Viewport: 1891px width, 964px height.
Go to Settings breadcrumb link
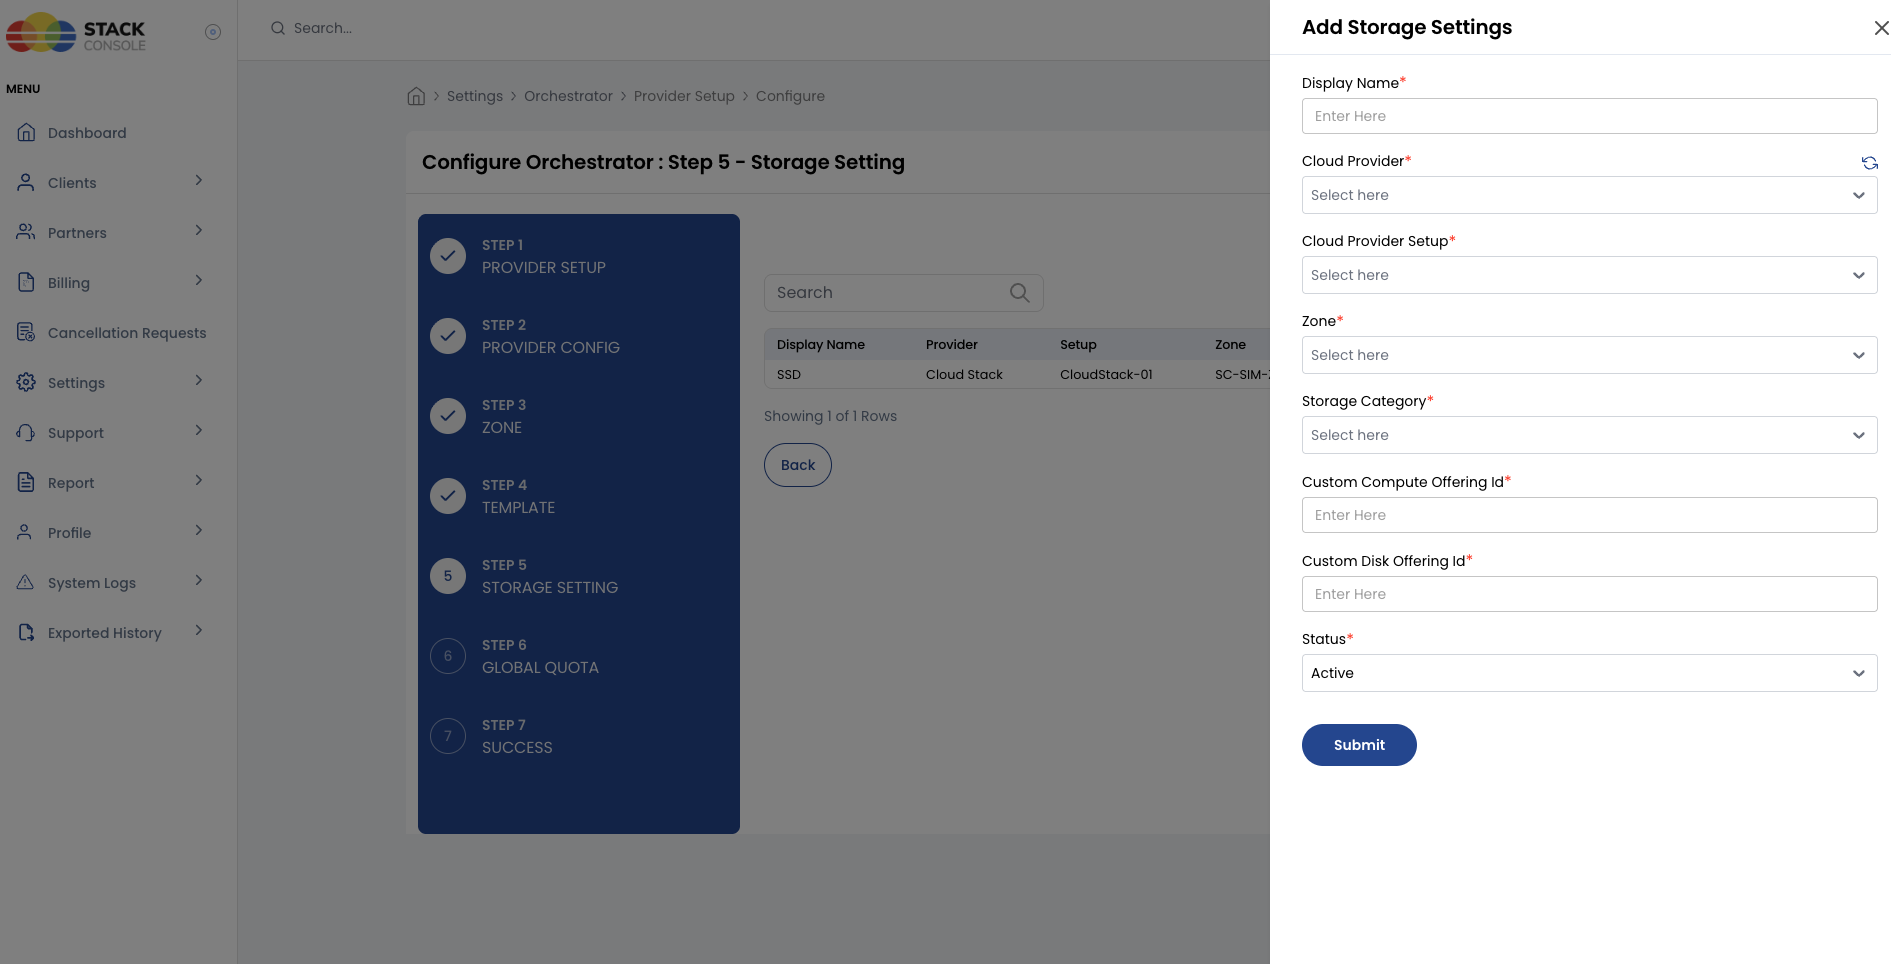(475, 96)
